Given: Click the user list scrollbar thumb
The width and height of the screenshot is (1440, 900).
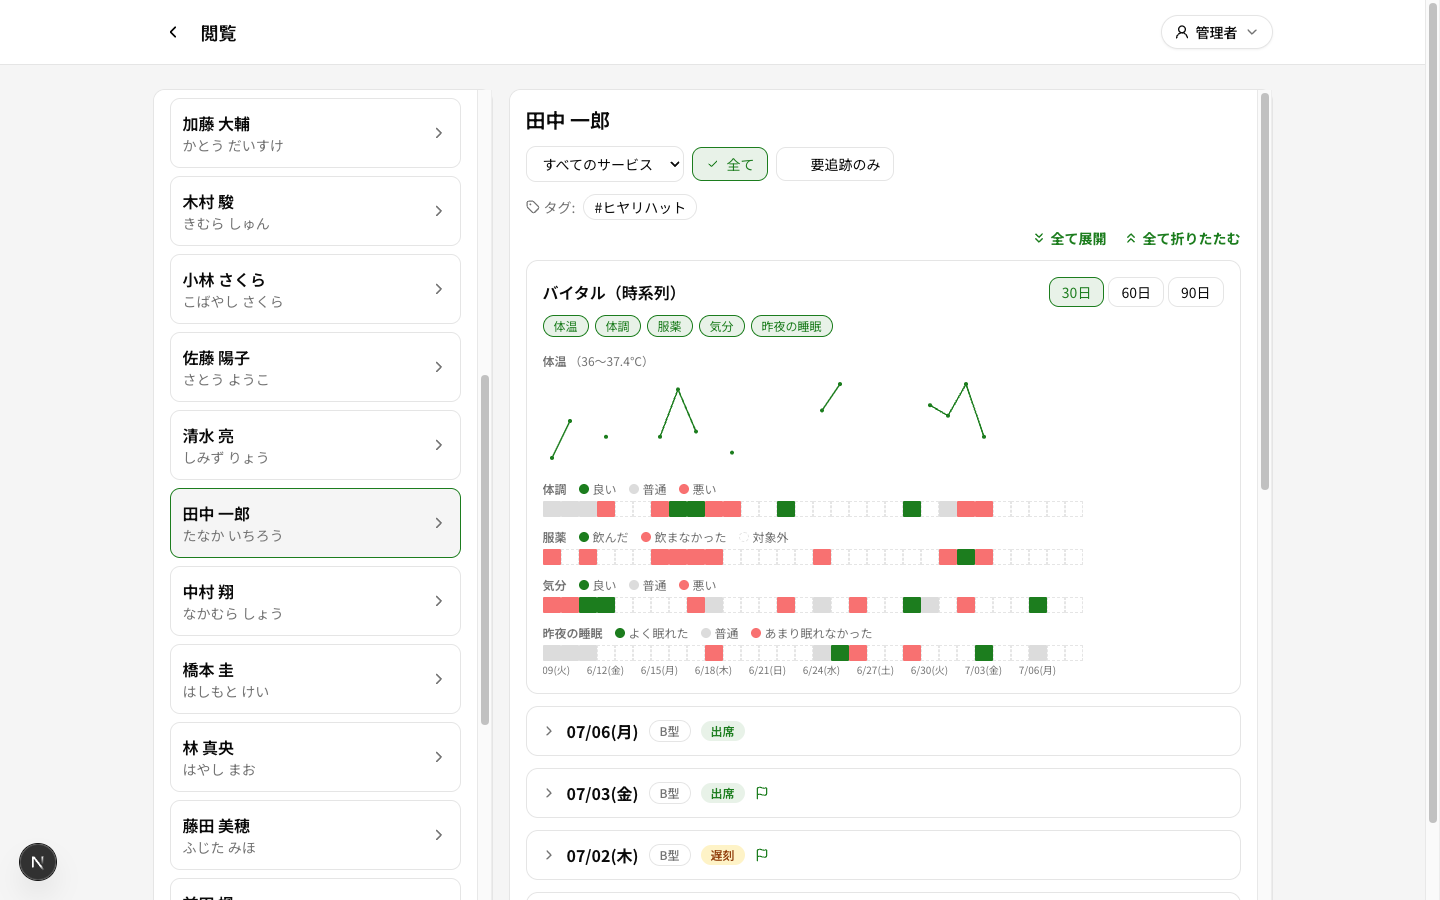Looking at the screenshot, I should click(485, 550).
